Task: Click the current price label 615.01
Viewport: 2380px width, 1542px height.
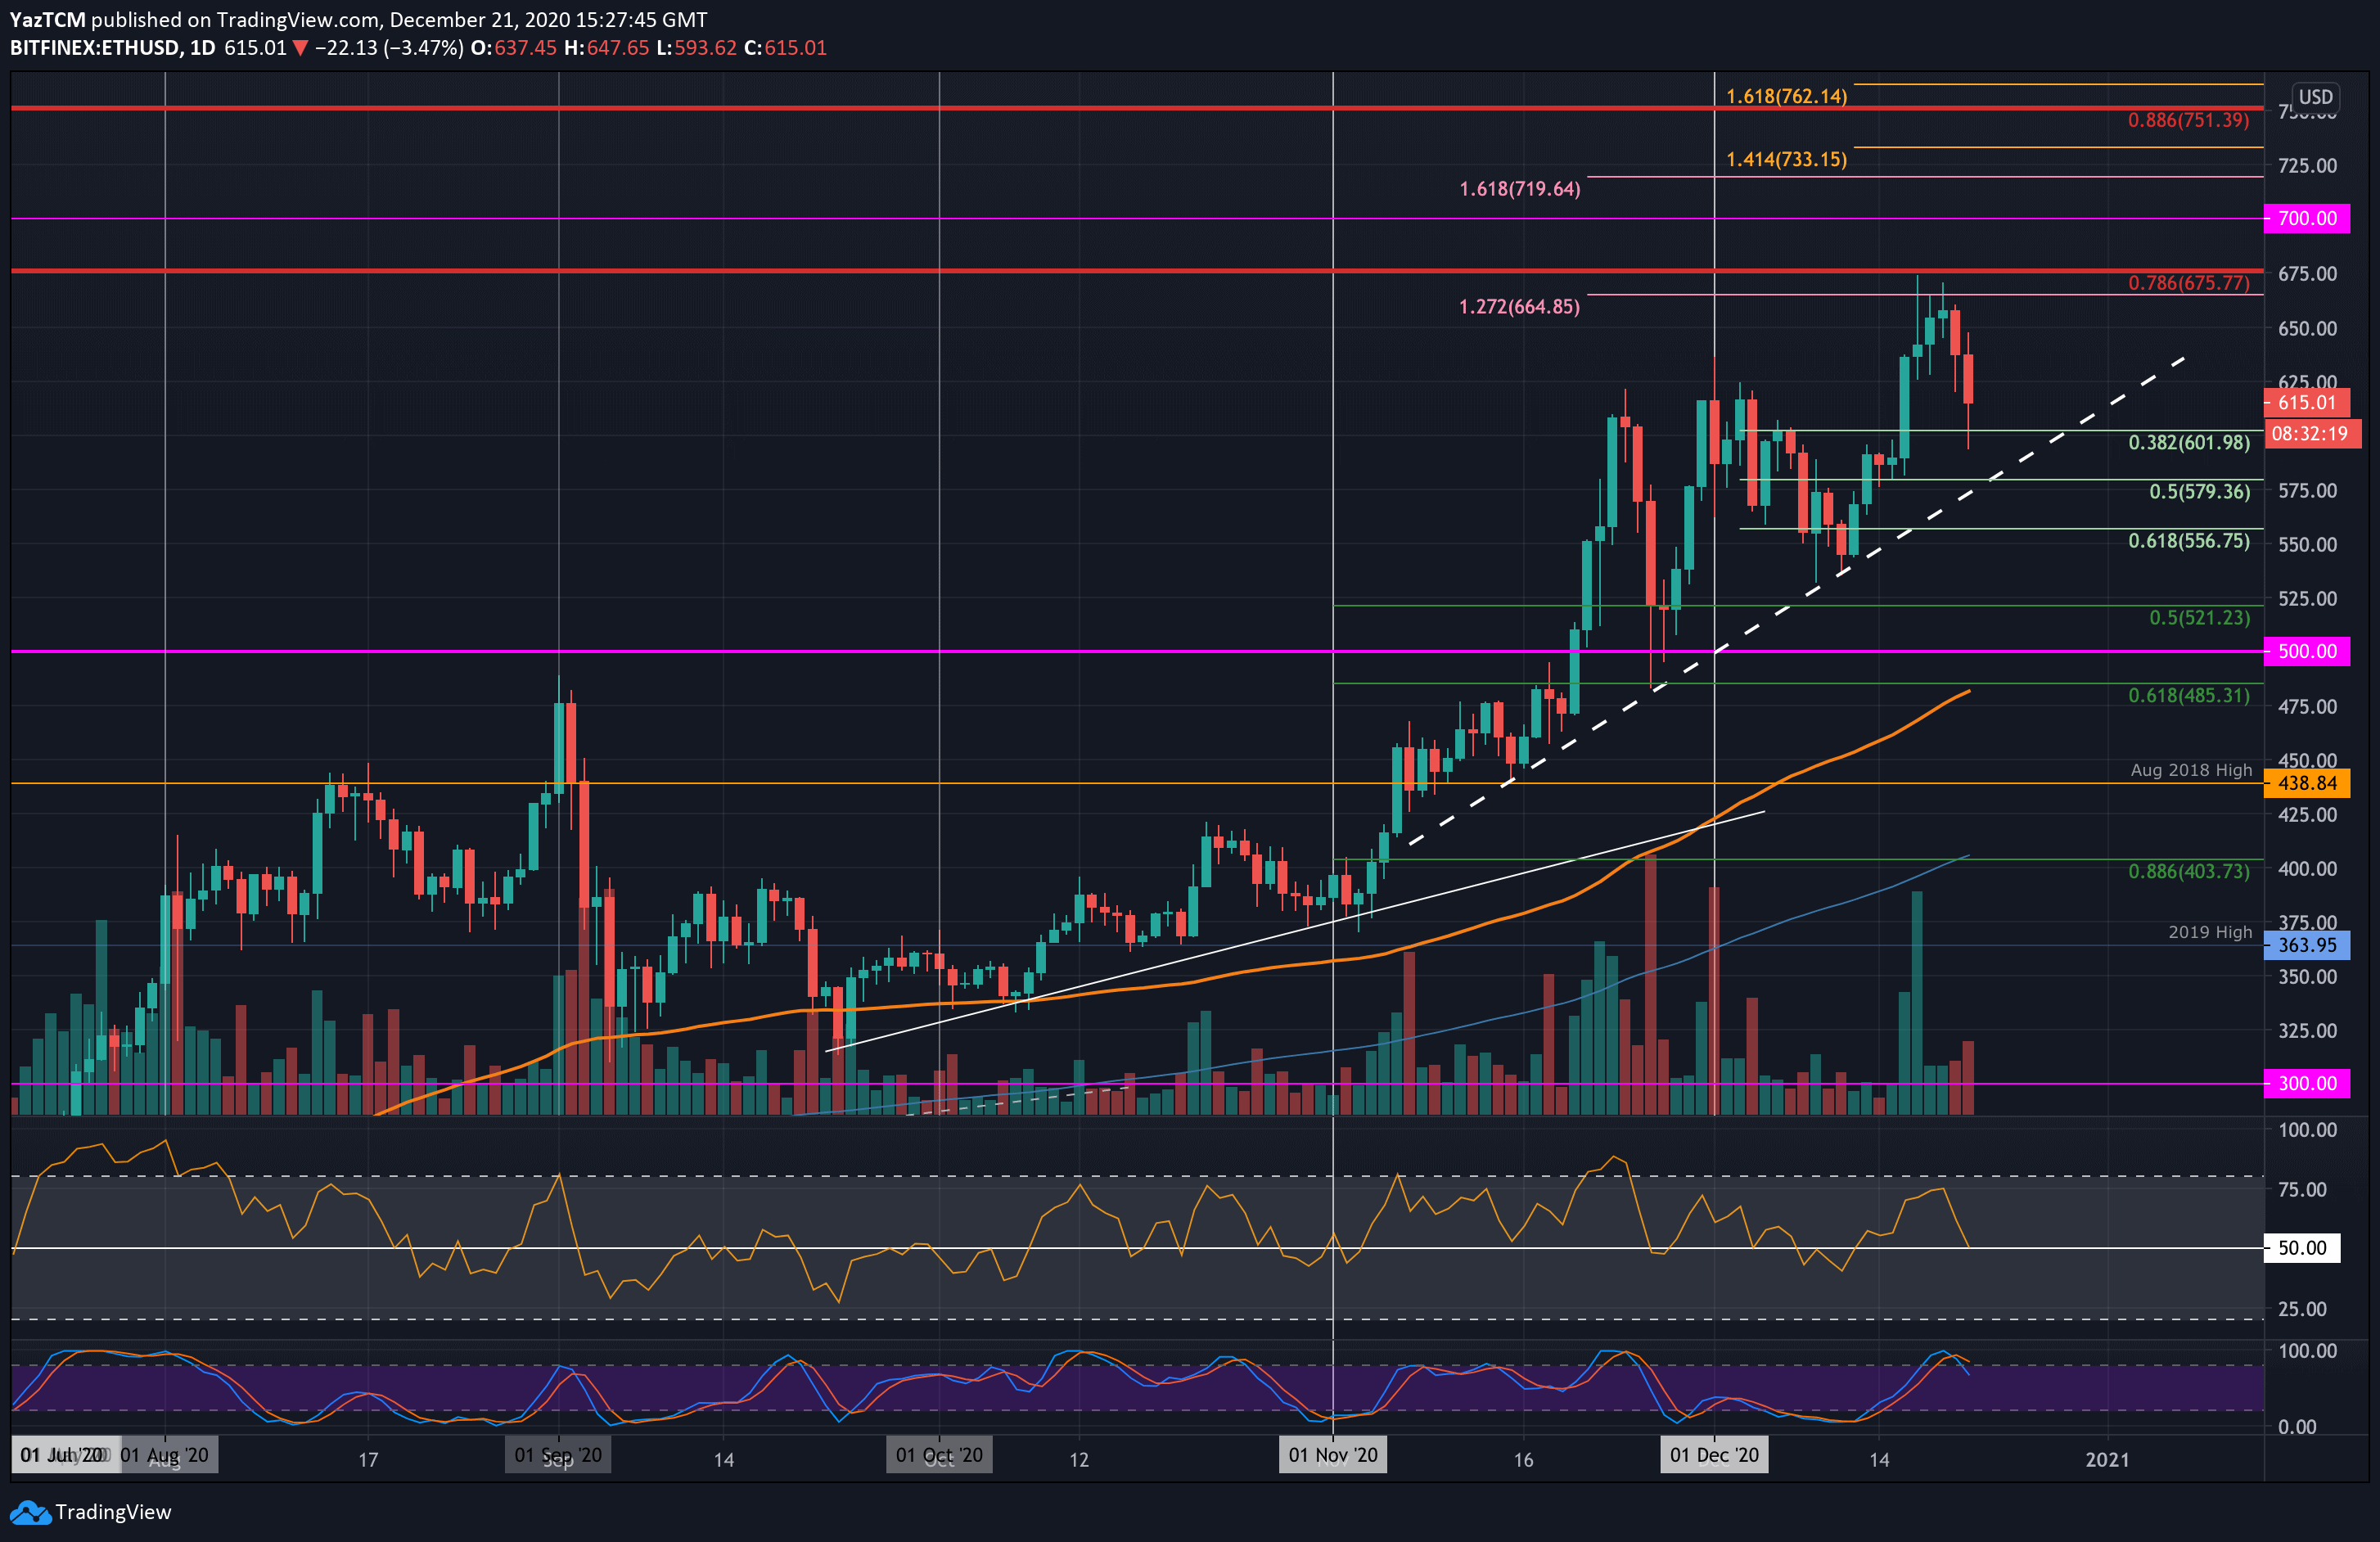Action: [2307, 403]
